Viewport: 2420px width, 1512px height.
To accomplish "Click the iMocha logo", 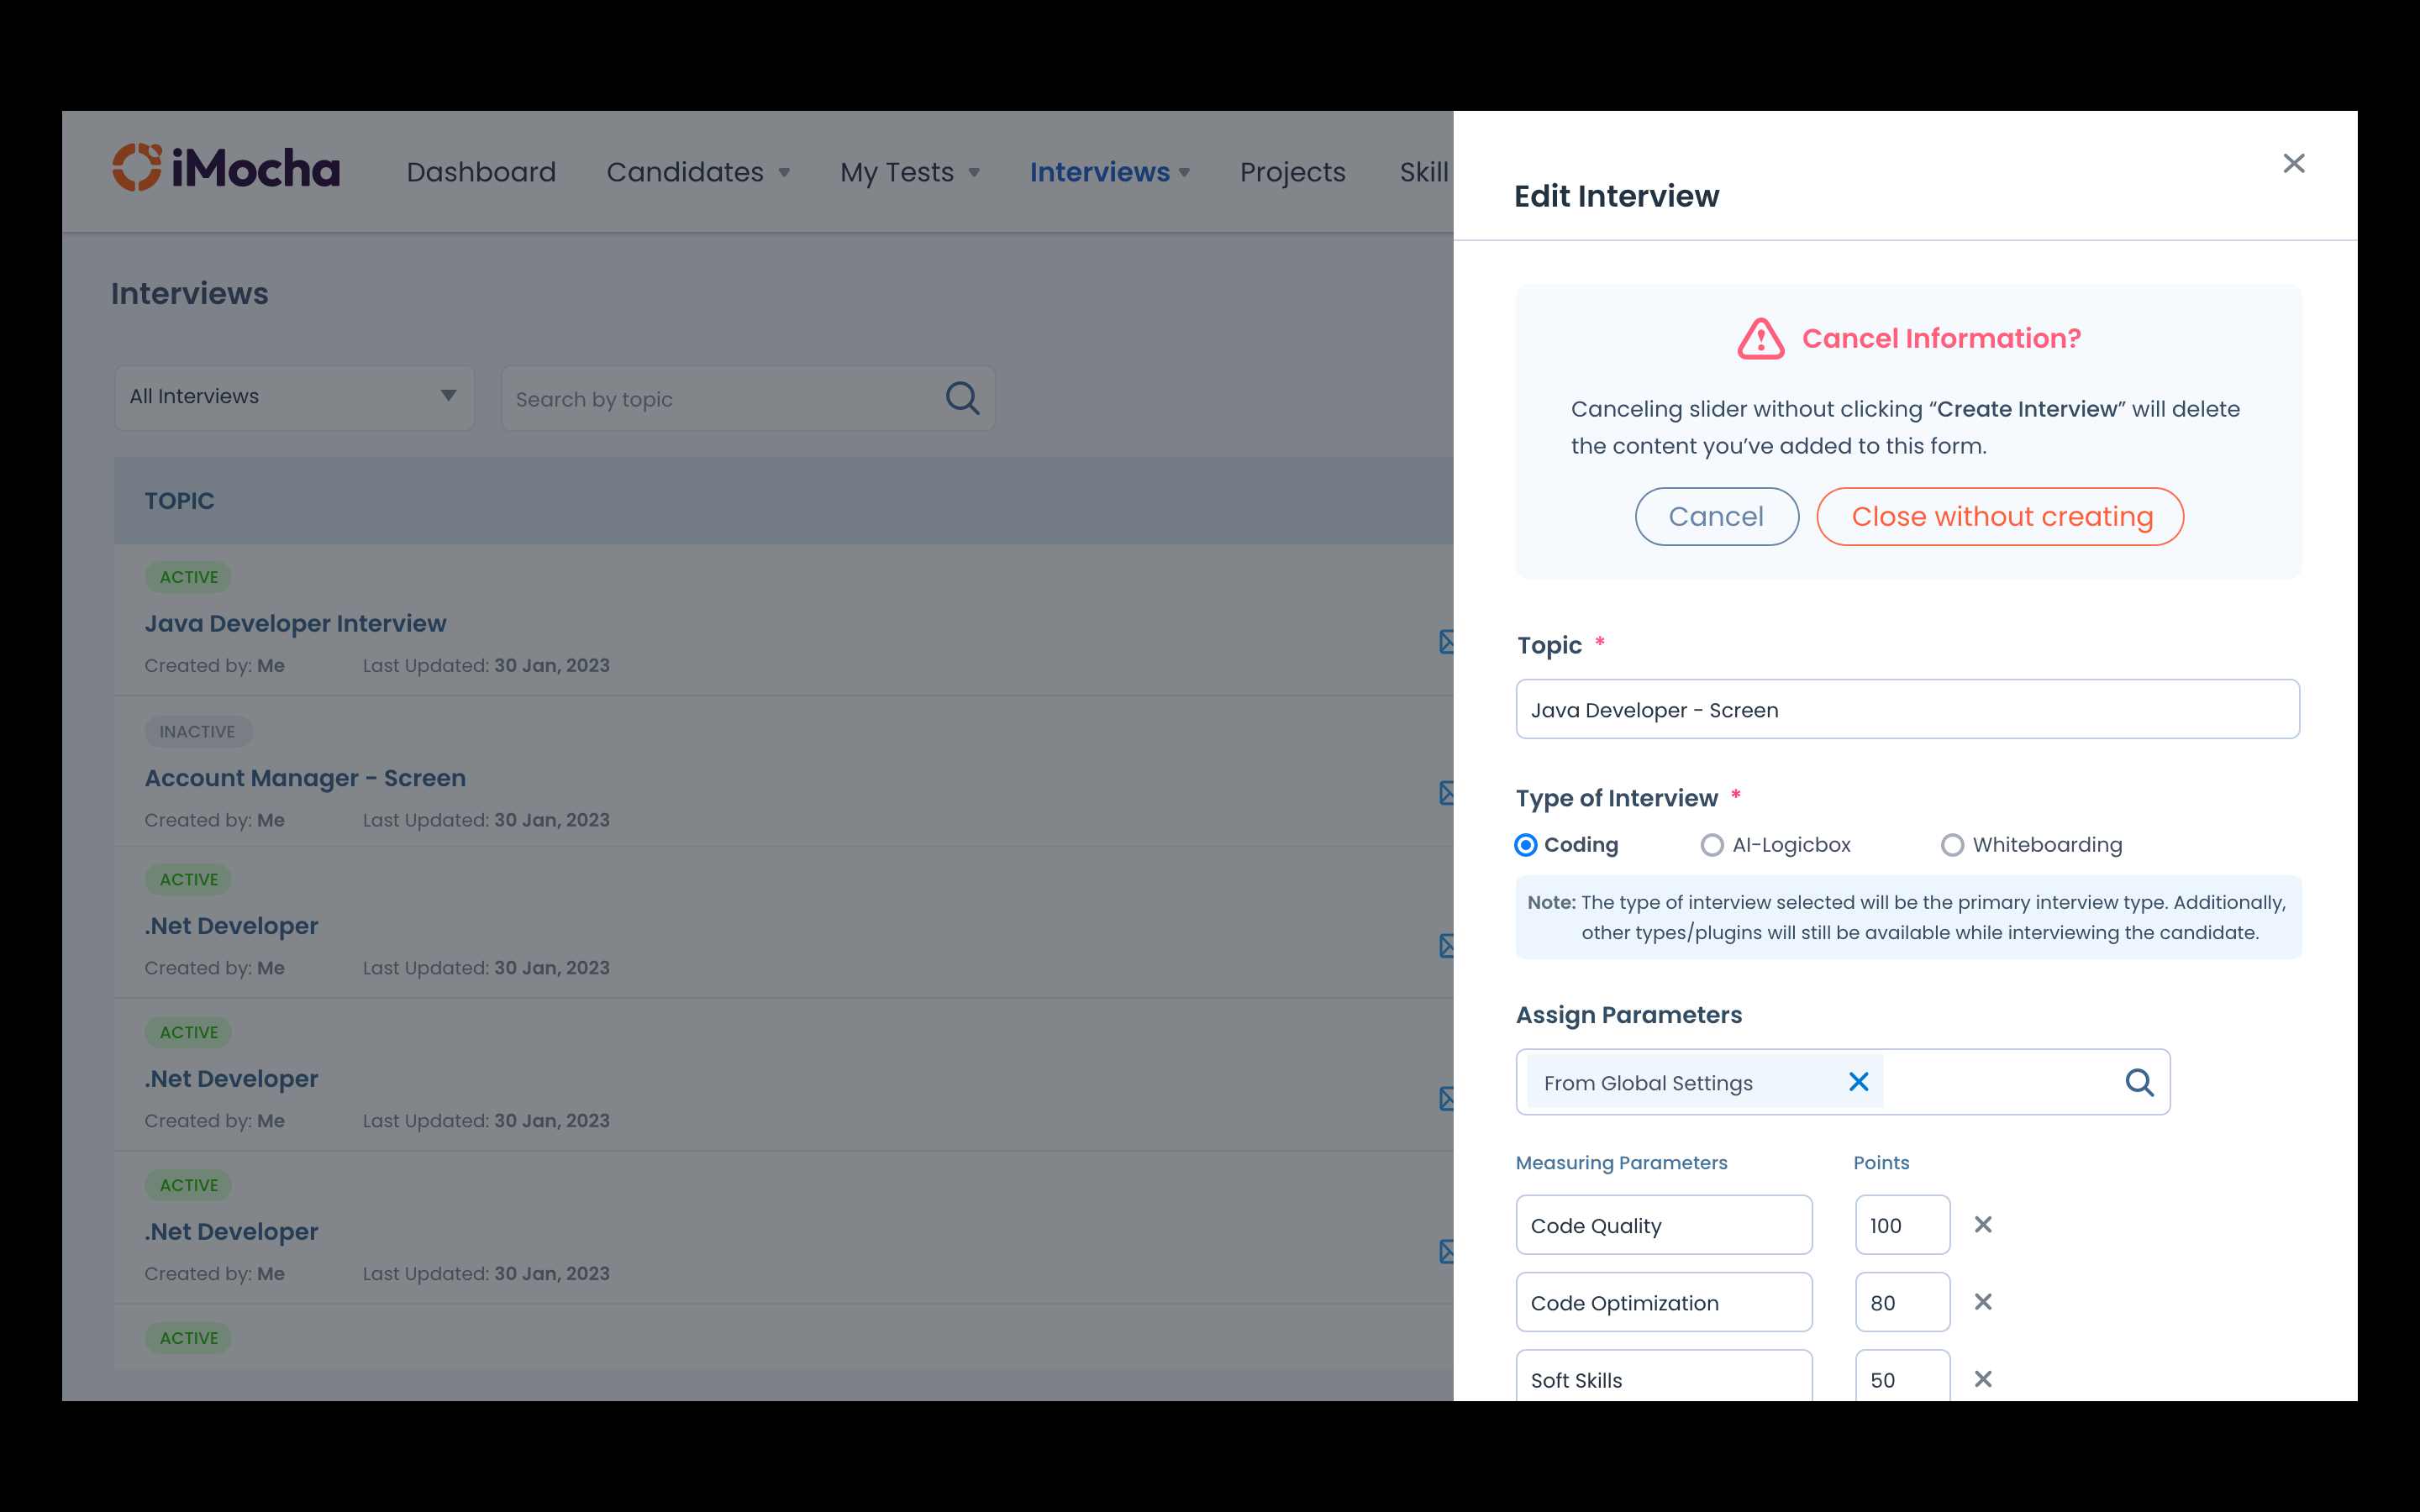I will 226,168.
